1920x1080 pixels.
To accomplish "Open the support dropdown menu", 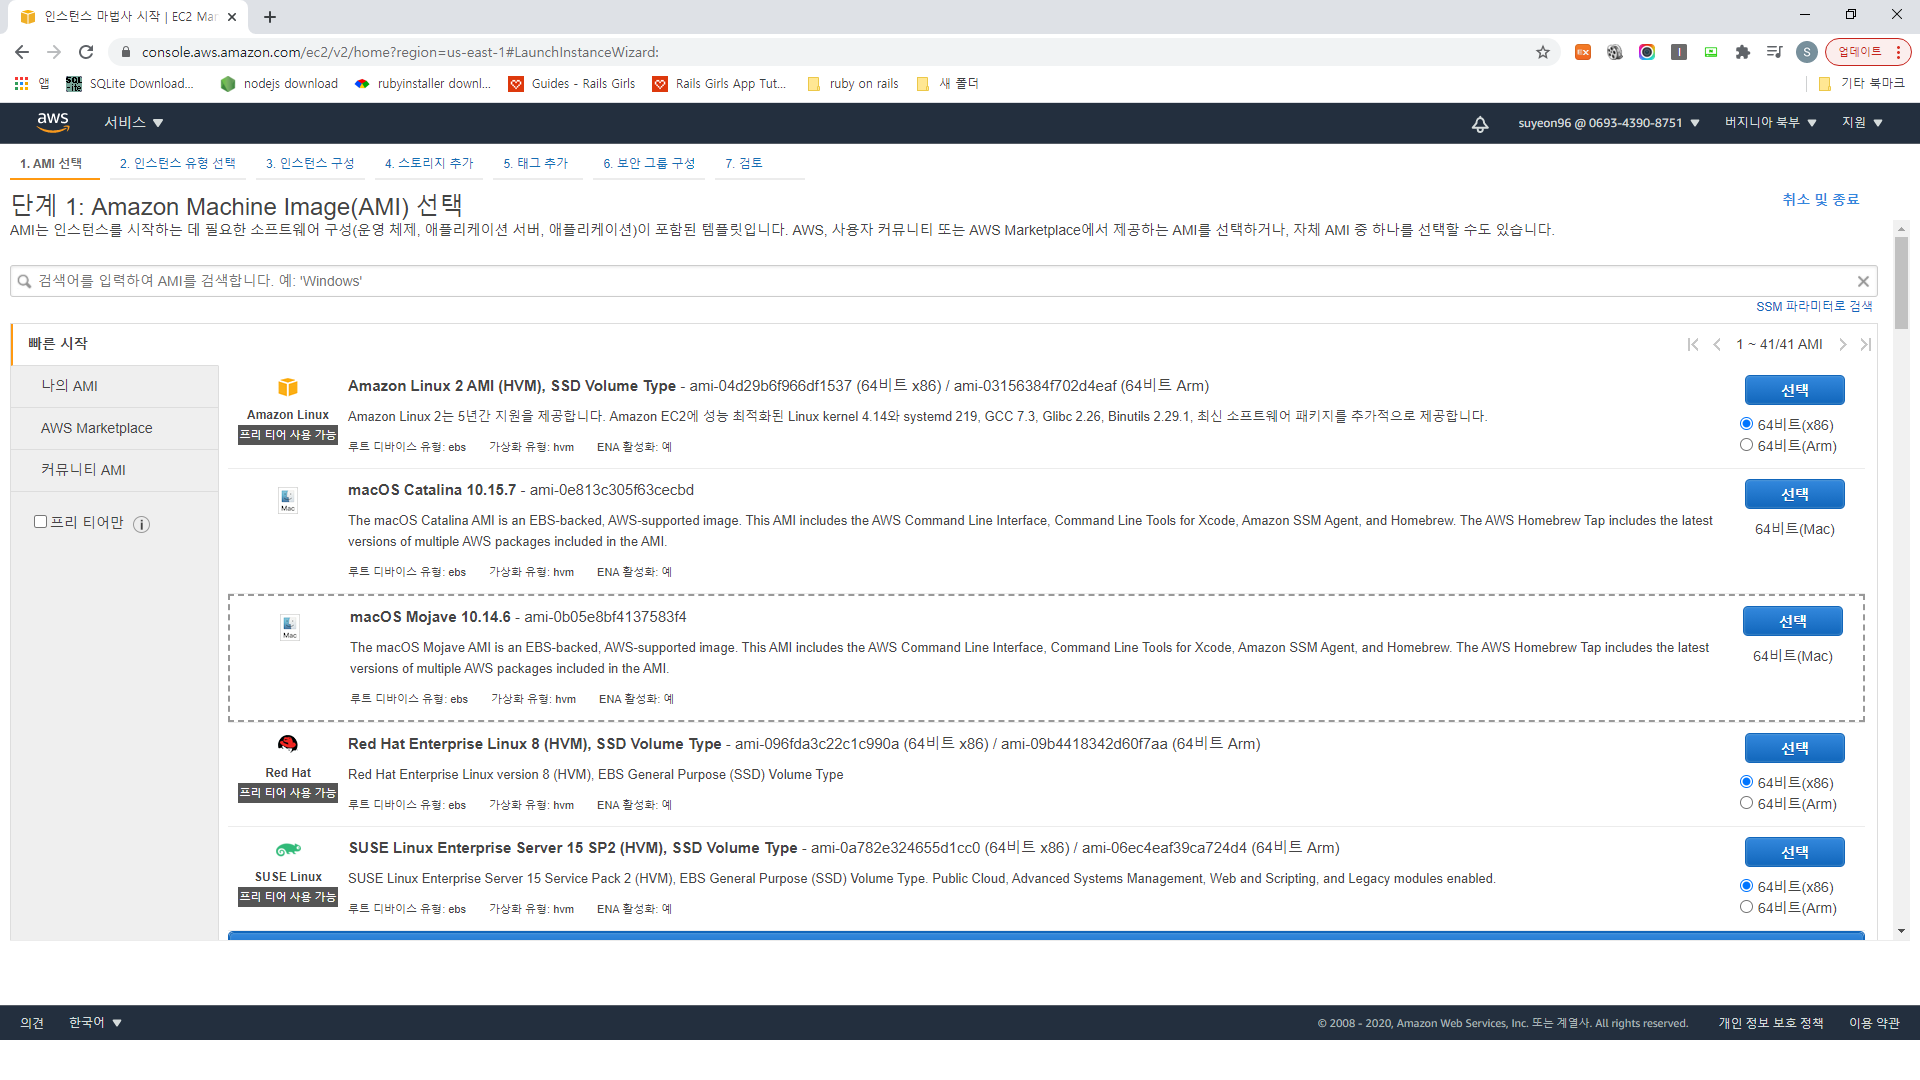I will [x=1862, y=123].
